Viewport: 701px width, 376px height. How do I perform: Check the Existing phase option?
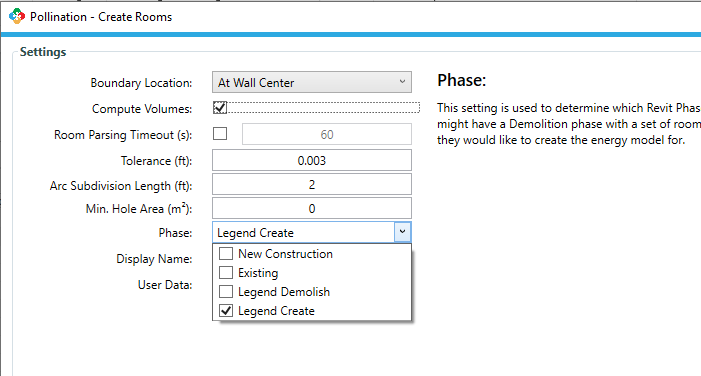click(x=226, y=272)
